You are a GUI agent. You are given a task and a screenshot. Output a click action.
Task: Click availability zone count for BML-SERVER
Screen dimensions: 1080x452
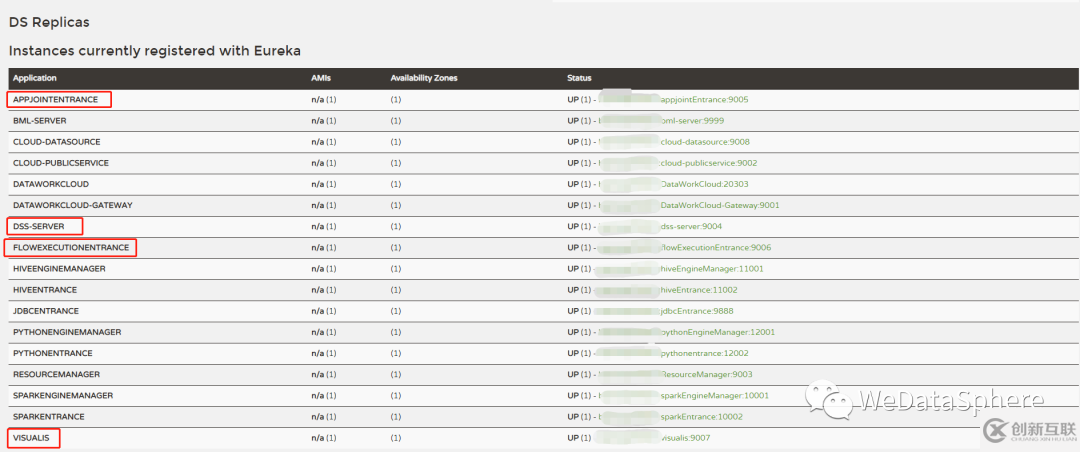tap(395, 121)
